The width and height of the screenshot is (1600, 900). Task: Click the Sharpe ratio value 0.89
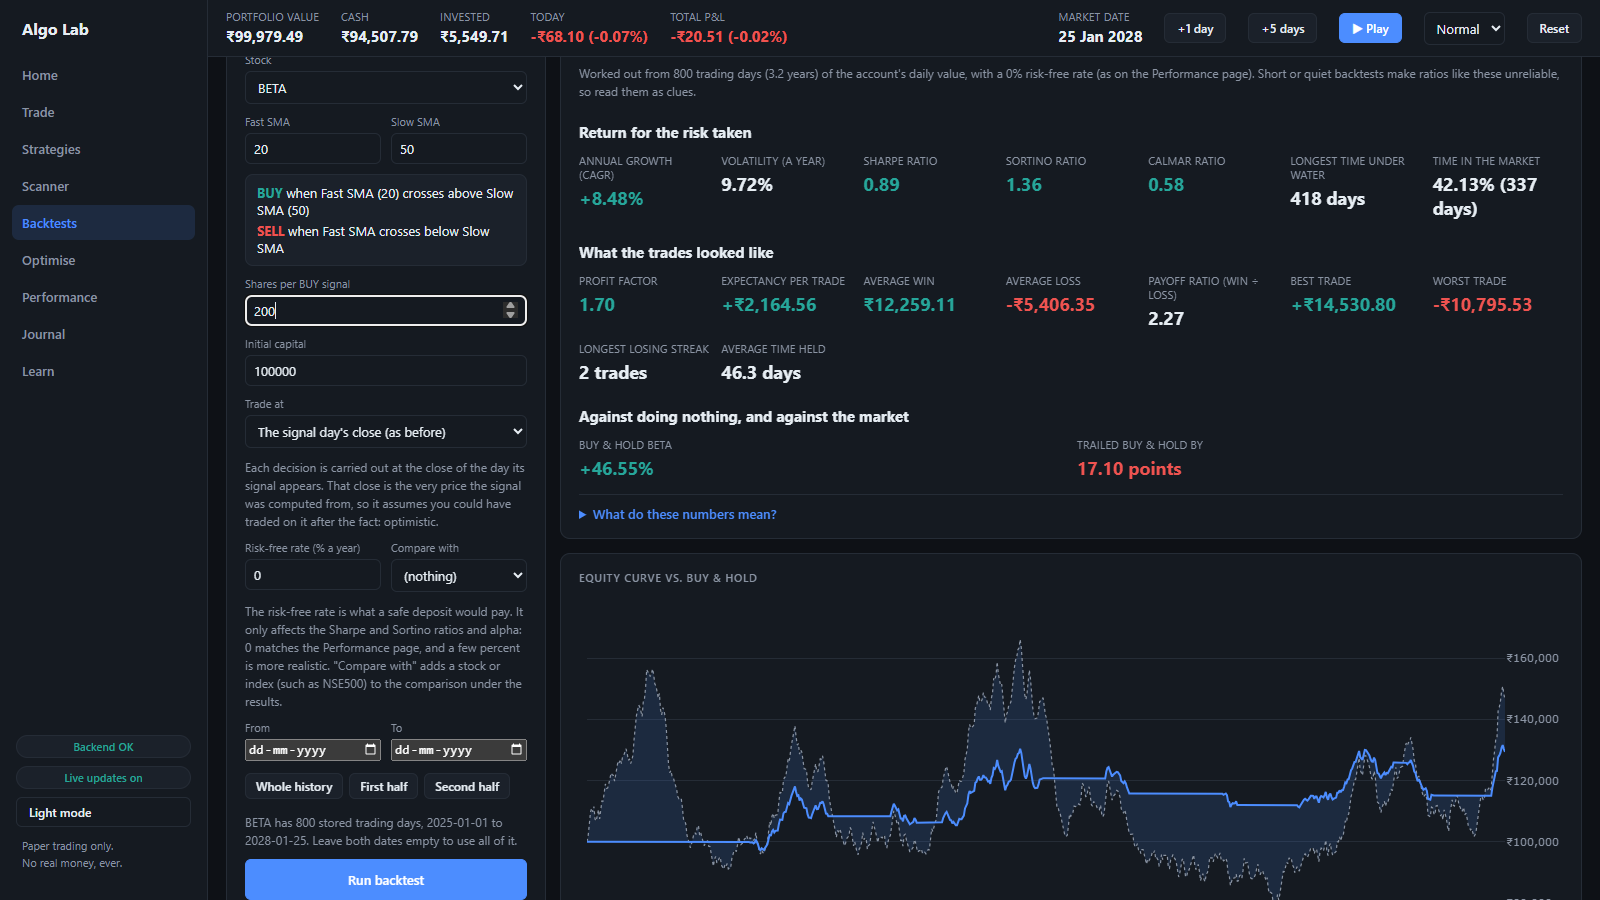[x=882, y=185]
